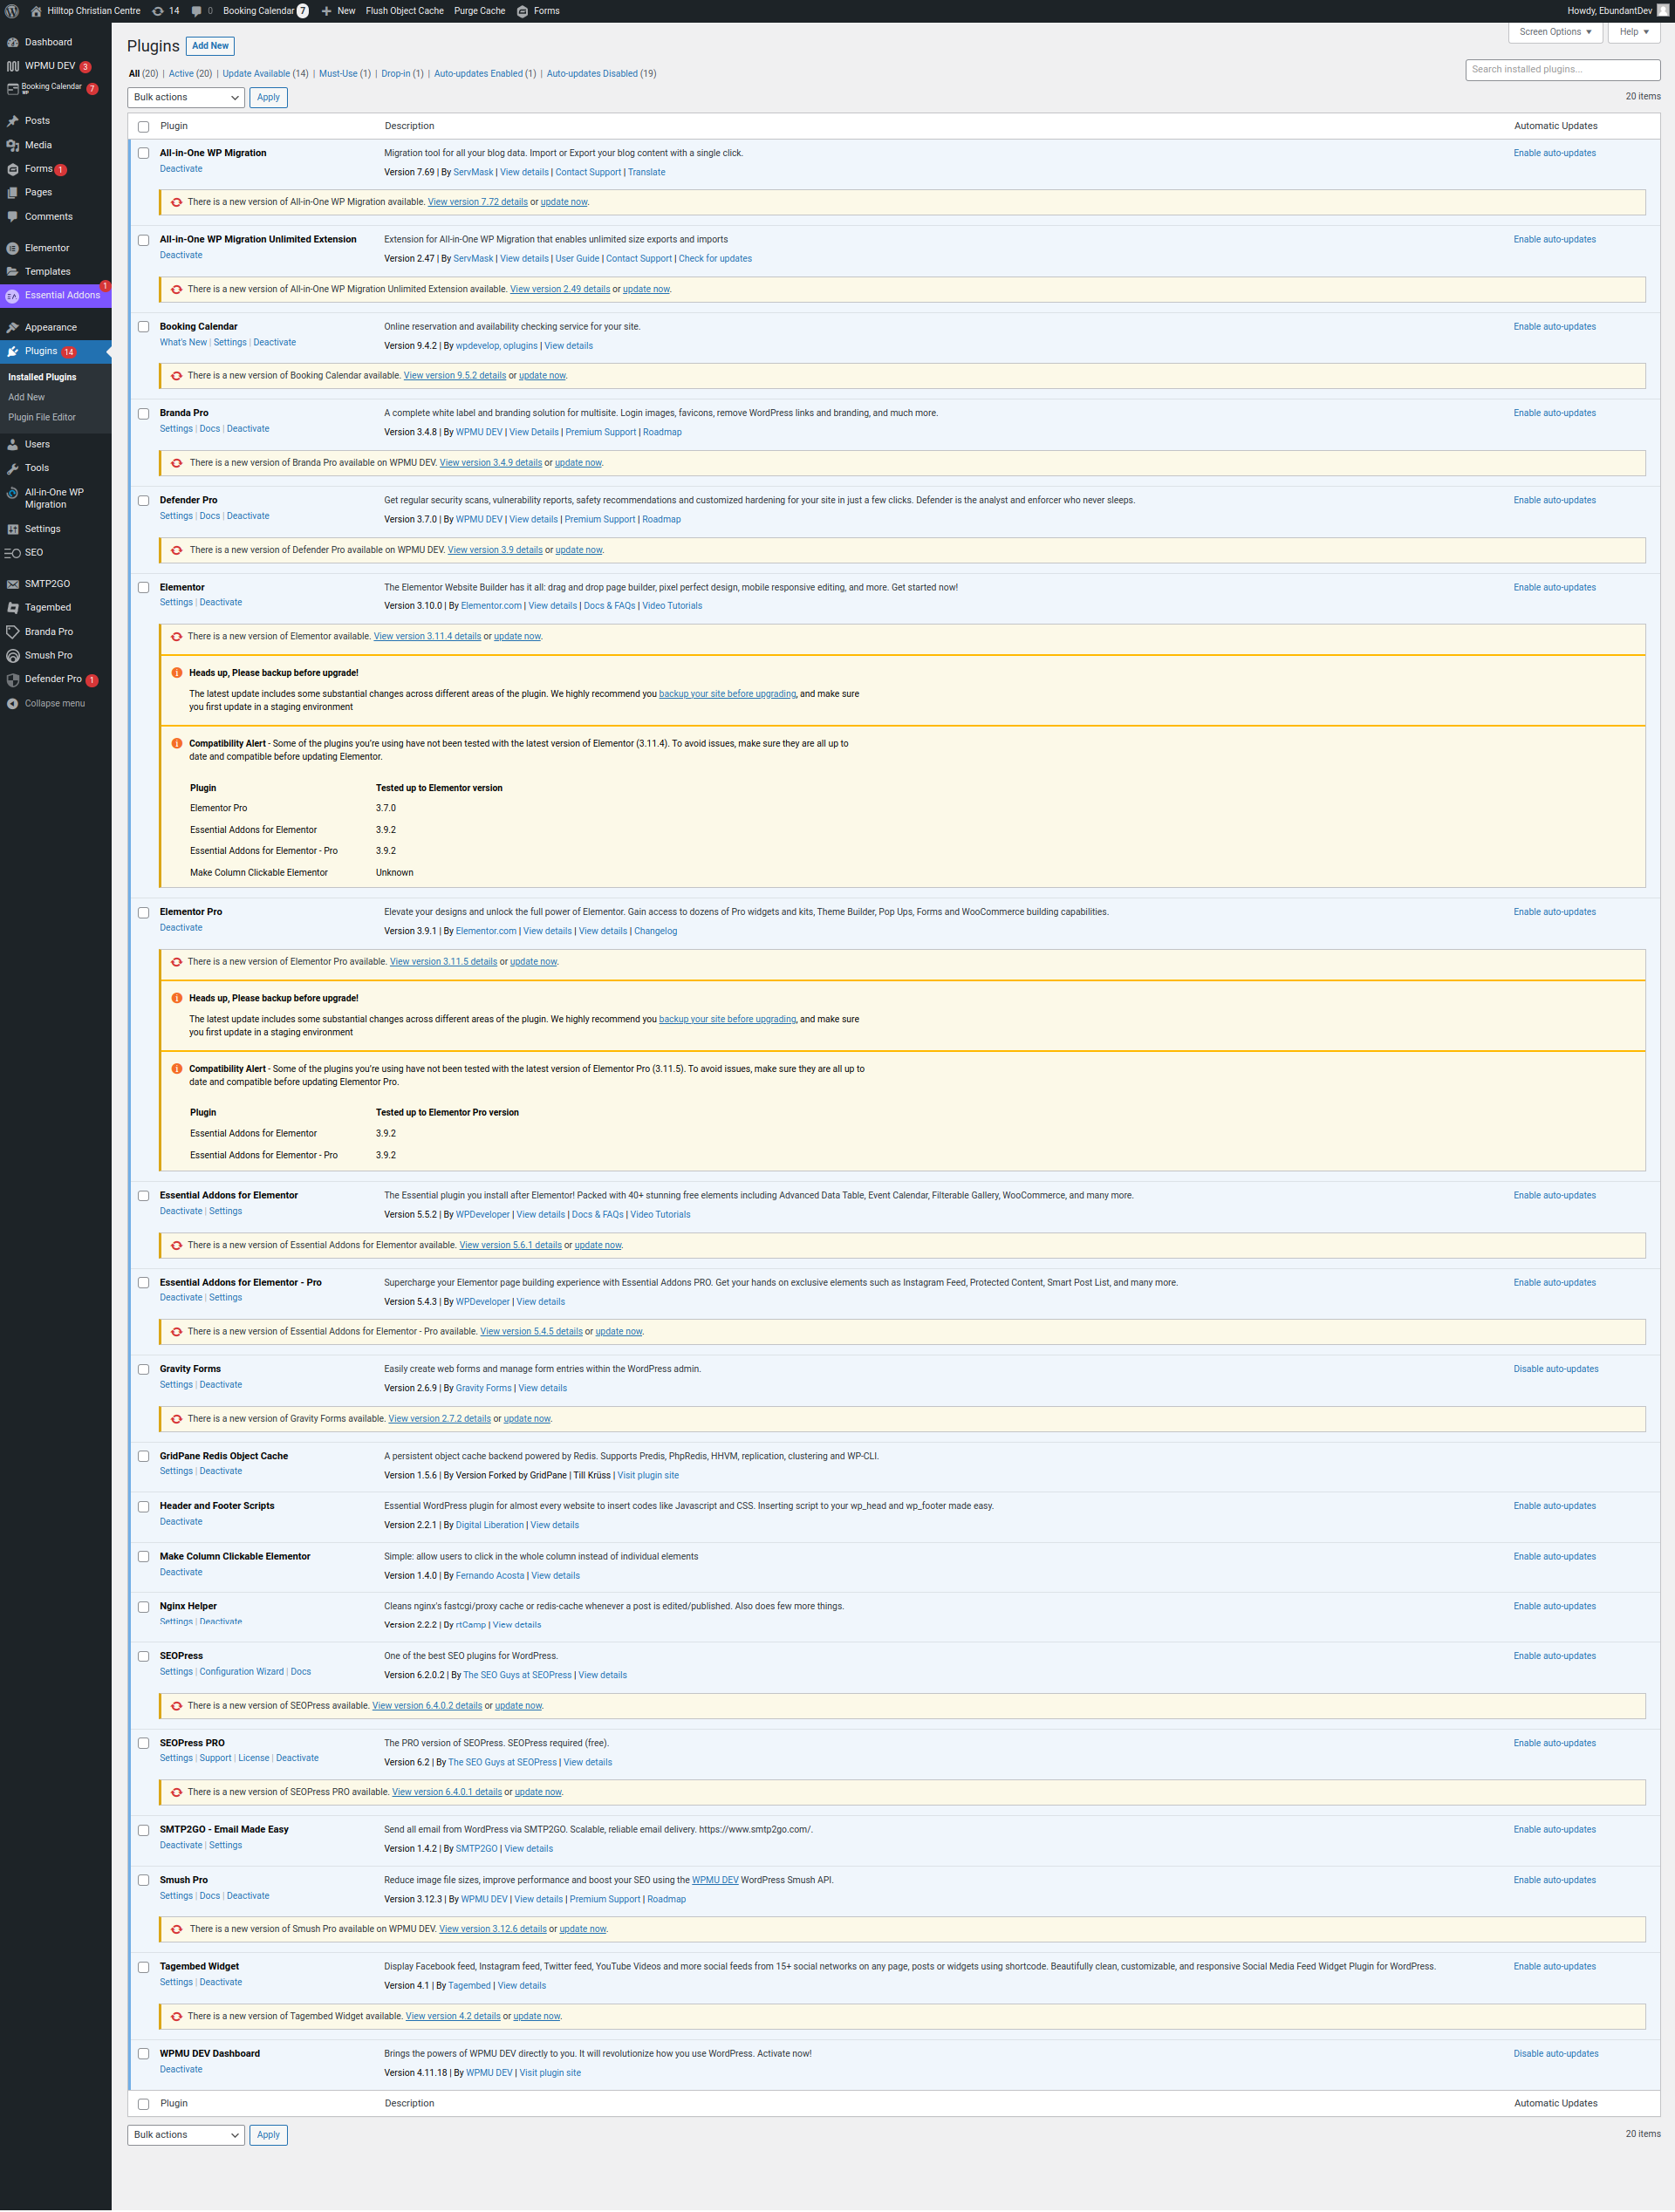Check the Booking Calendar plugin checkbox

tap(143, 327)
